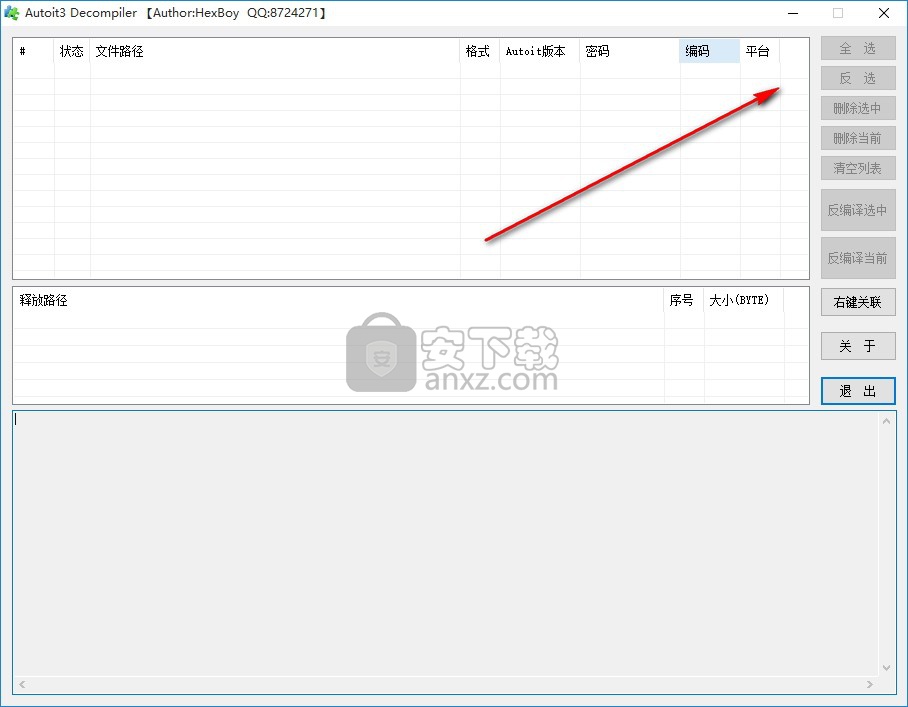The image size is (908, 707).
Task: Click the log horizontal scrollbar left arrow
Action: (22, 684)
